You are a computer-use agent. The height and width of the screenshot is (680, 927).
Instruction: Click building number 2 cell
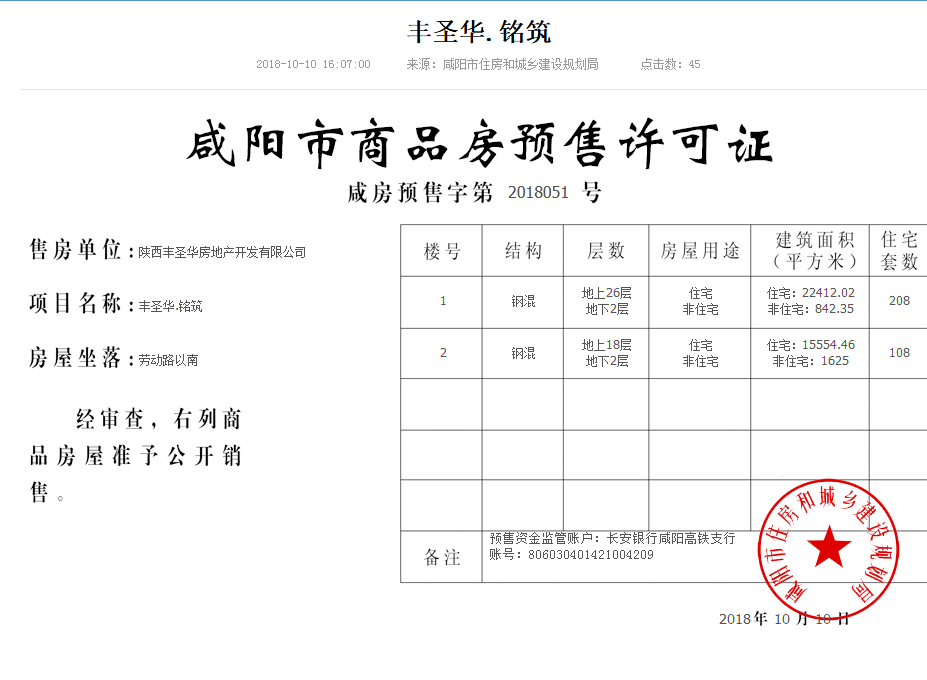tap(443, 353)
